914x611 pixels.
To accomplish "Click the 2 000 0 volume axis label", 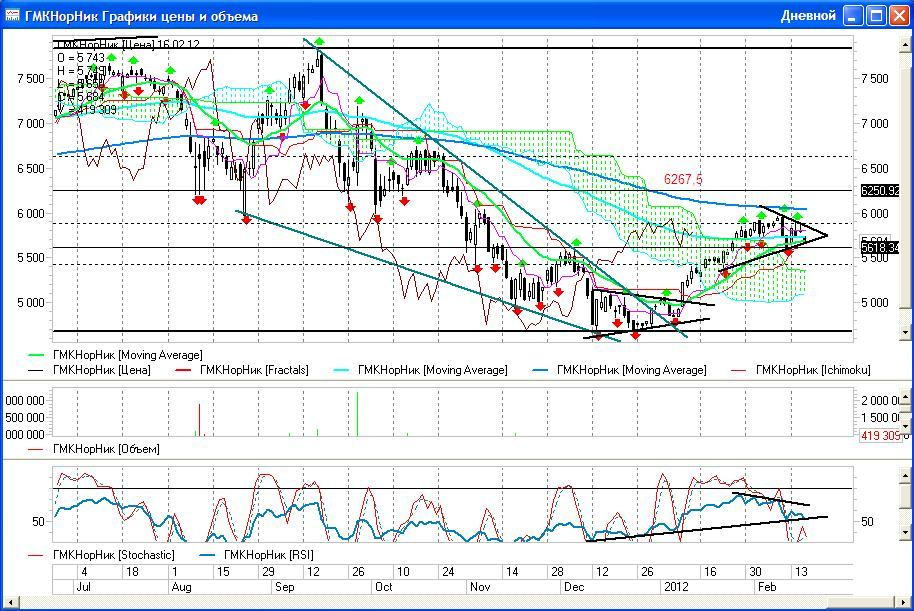I will (880, 400).
